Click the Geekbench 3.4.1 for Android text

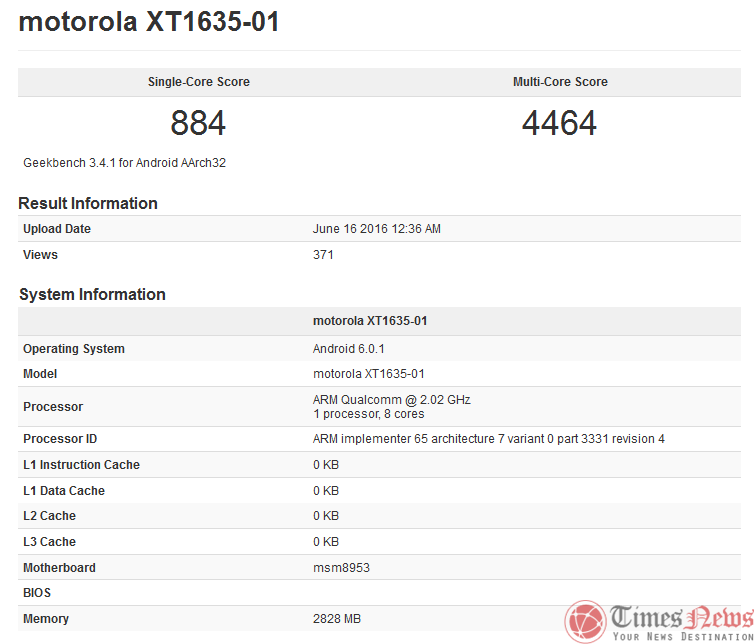coord(125,162)
